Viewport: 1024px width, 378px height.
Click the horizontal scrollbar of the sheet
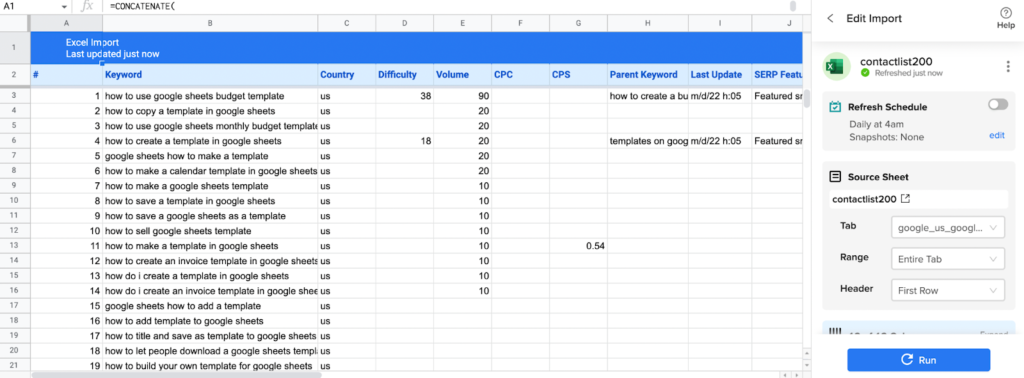(x=176, y=375)
